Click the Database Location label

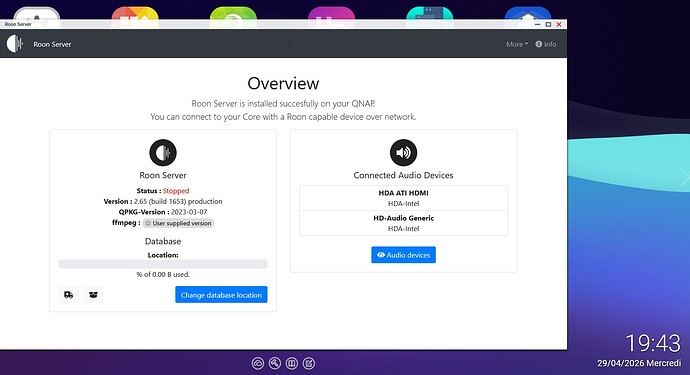(x=163, y=255)
